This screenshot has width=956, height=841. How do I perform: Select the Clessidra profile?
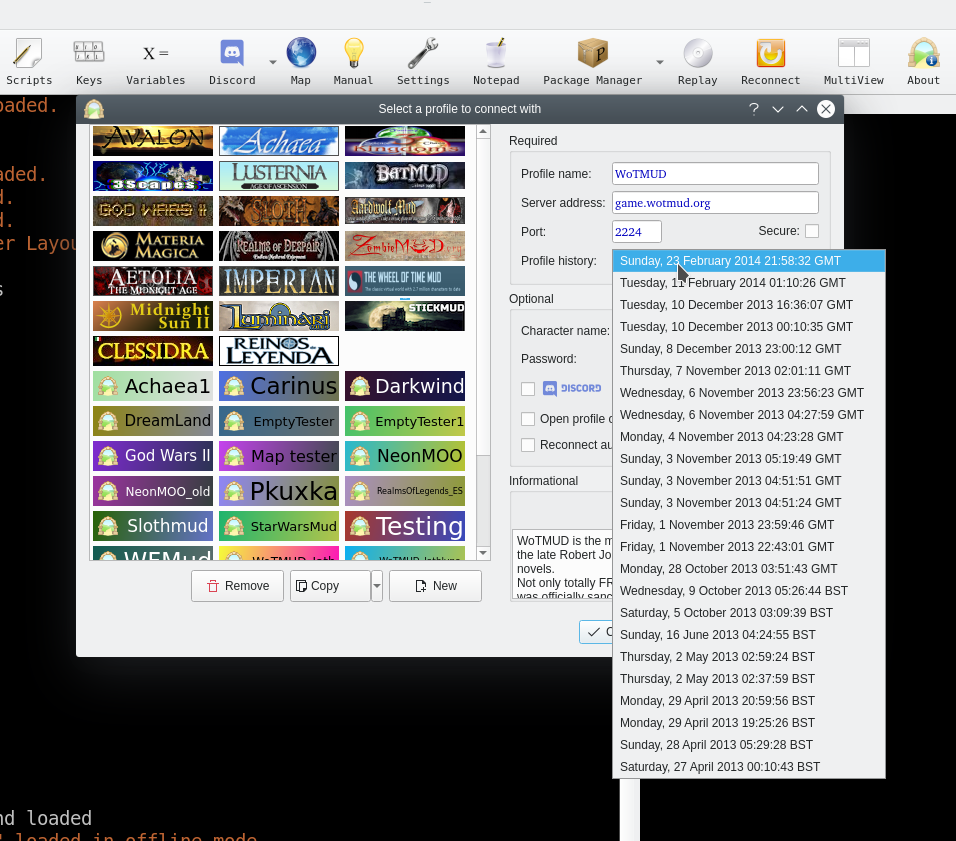pos(153,351)
